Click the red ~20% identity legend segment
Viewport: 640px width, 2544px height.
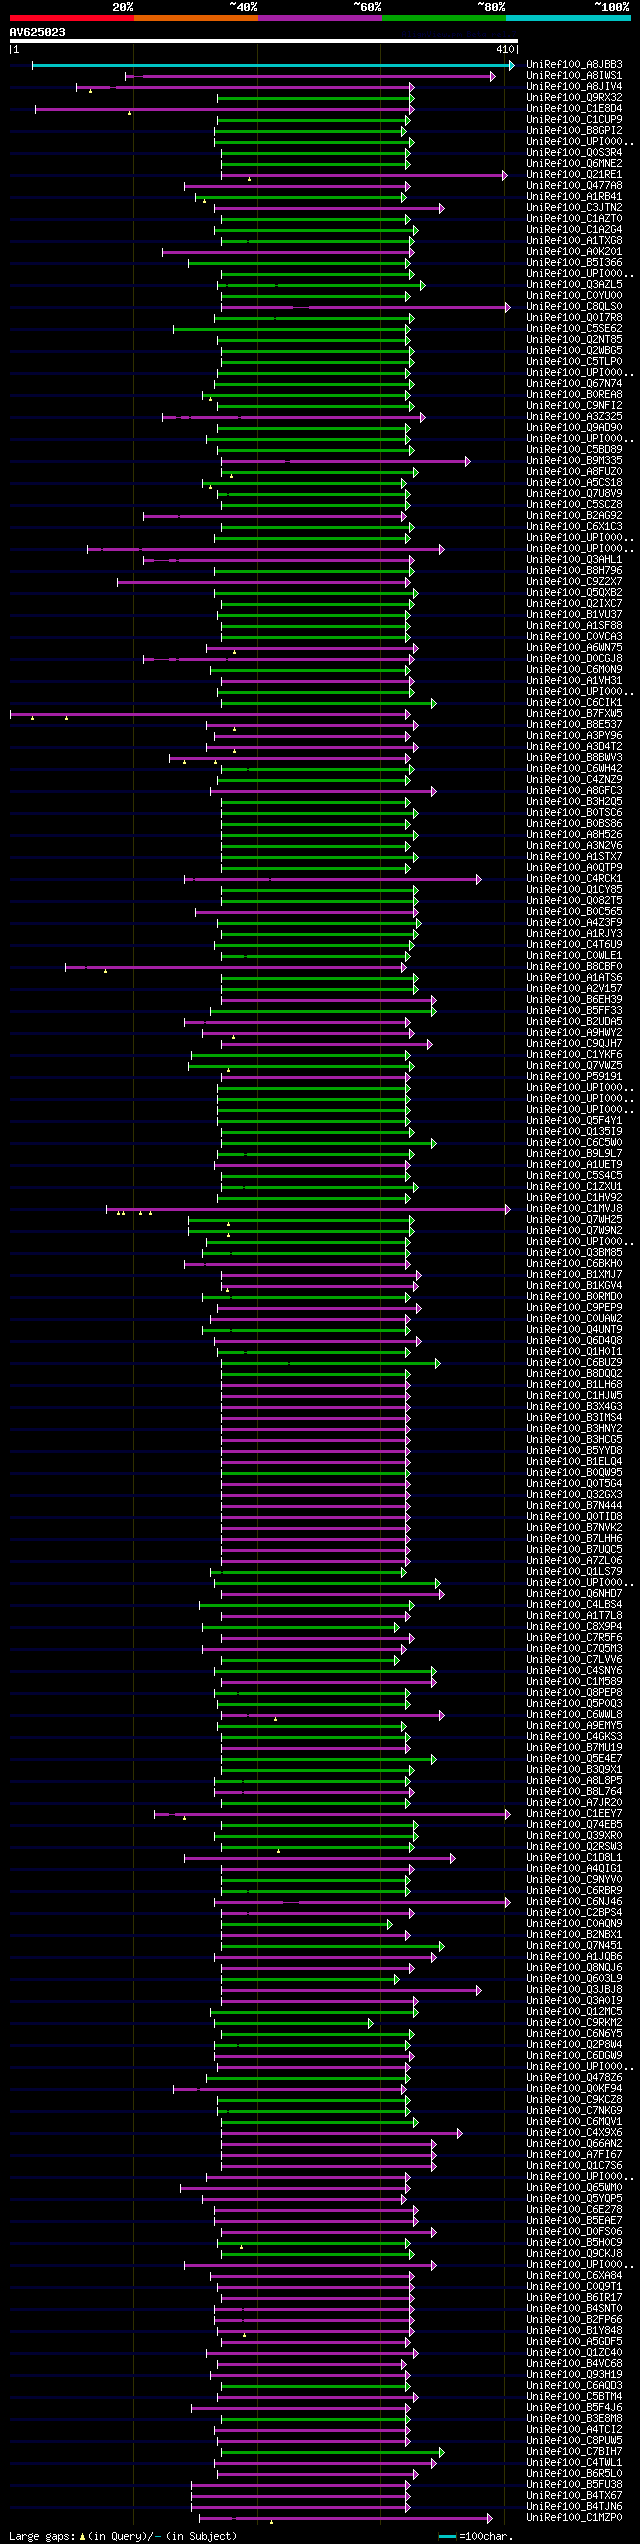(72, 18)
